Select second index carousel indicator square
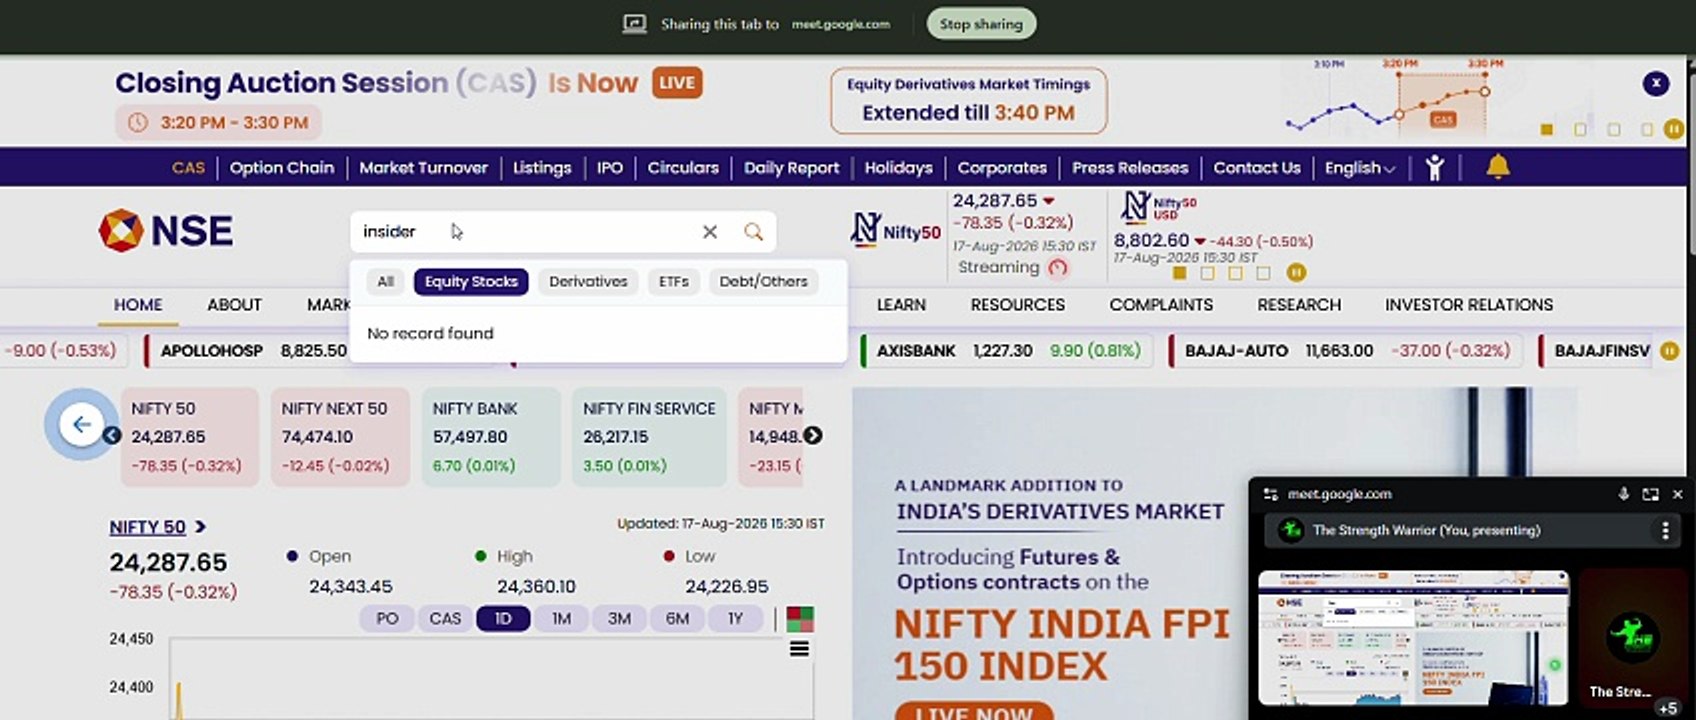This screenshot has width=1696, height=720. (x=1207, y=272)
